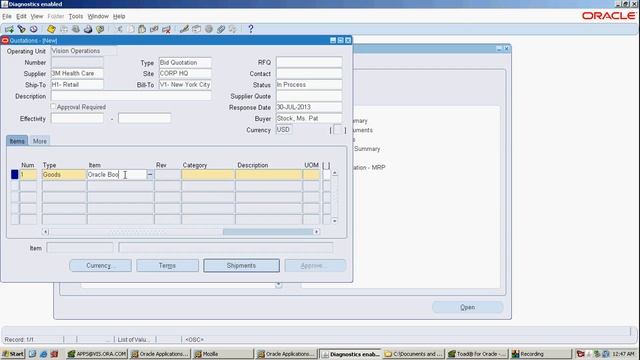
Task: Open the Help menu
Action: click(119, 16)
